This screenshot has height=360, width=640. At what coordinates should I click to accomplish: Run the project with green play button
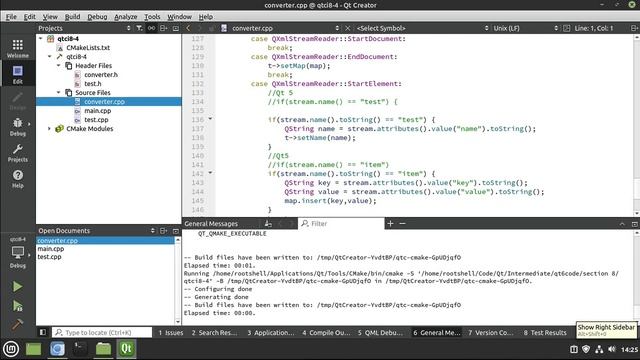click(18, 287)
